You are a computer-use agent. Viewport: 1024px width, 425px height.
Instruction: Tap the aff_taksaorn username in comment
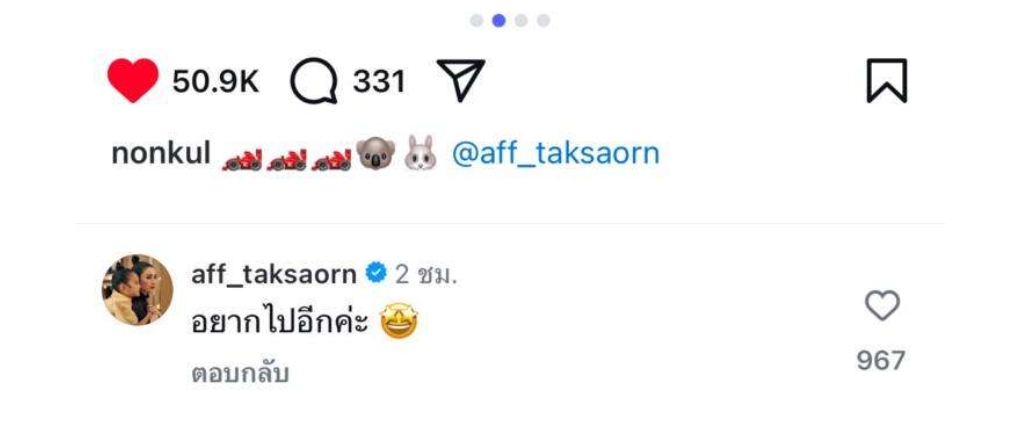tap(274, 275)
